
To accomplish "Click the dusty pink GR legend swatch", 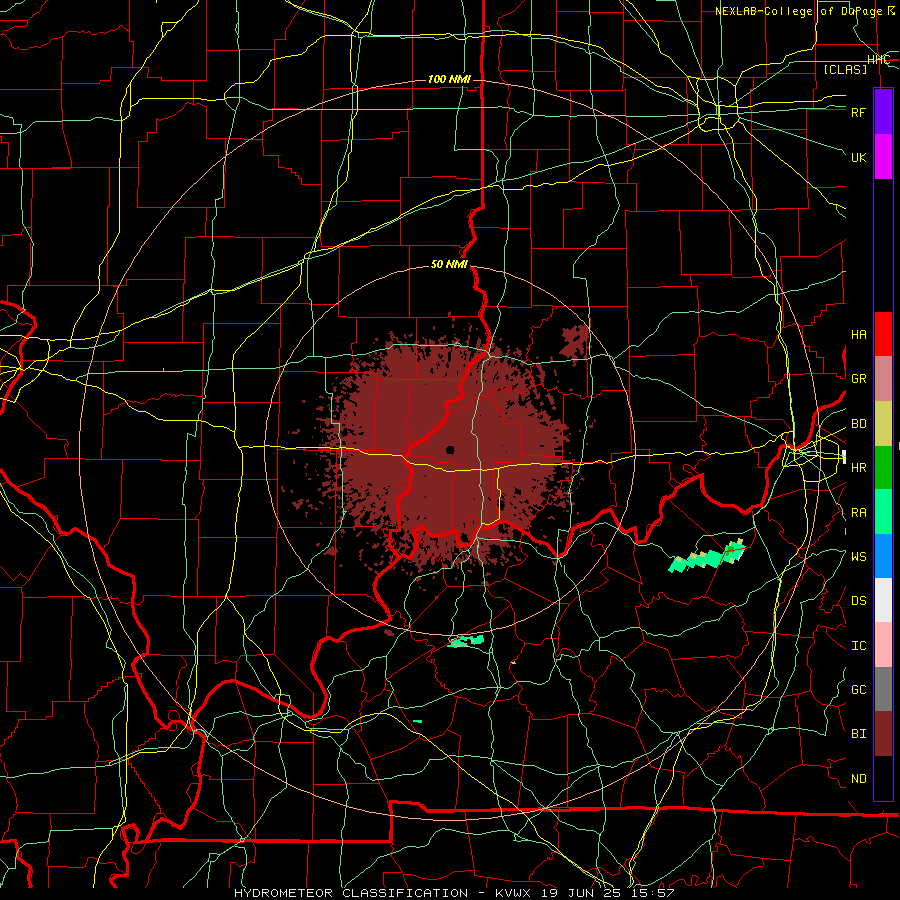I will pos(883,379).
